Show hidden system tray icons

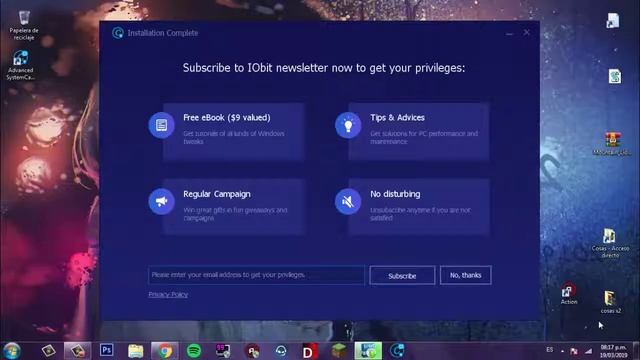tap(562, 351)
